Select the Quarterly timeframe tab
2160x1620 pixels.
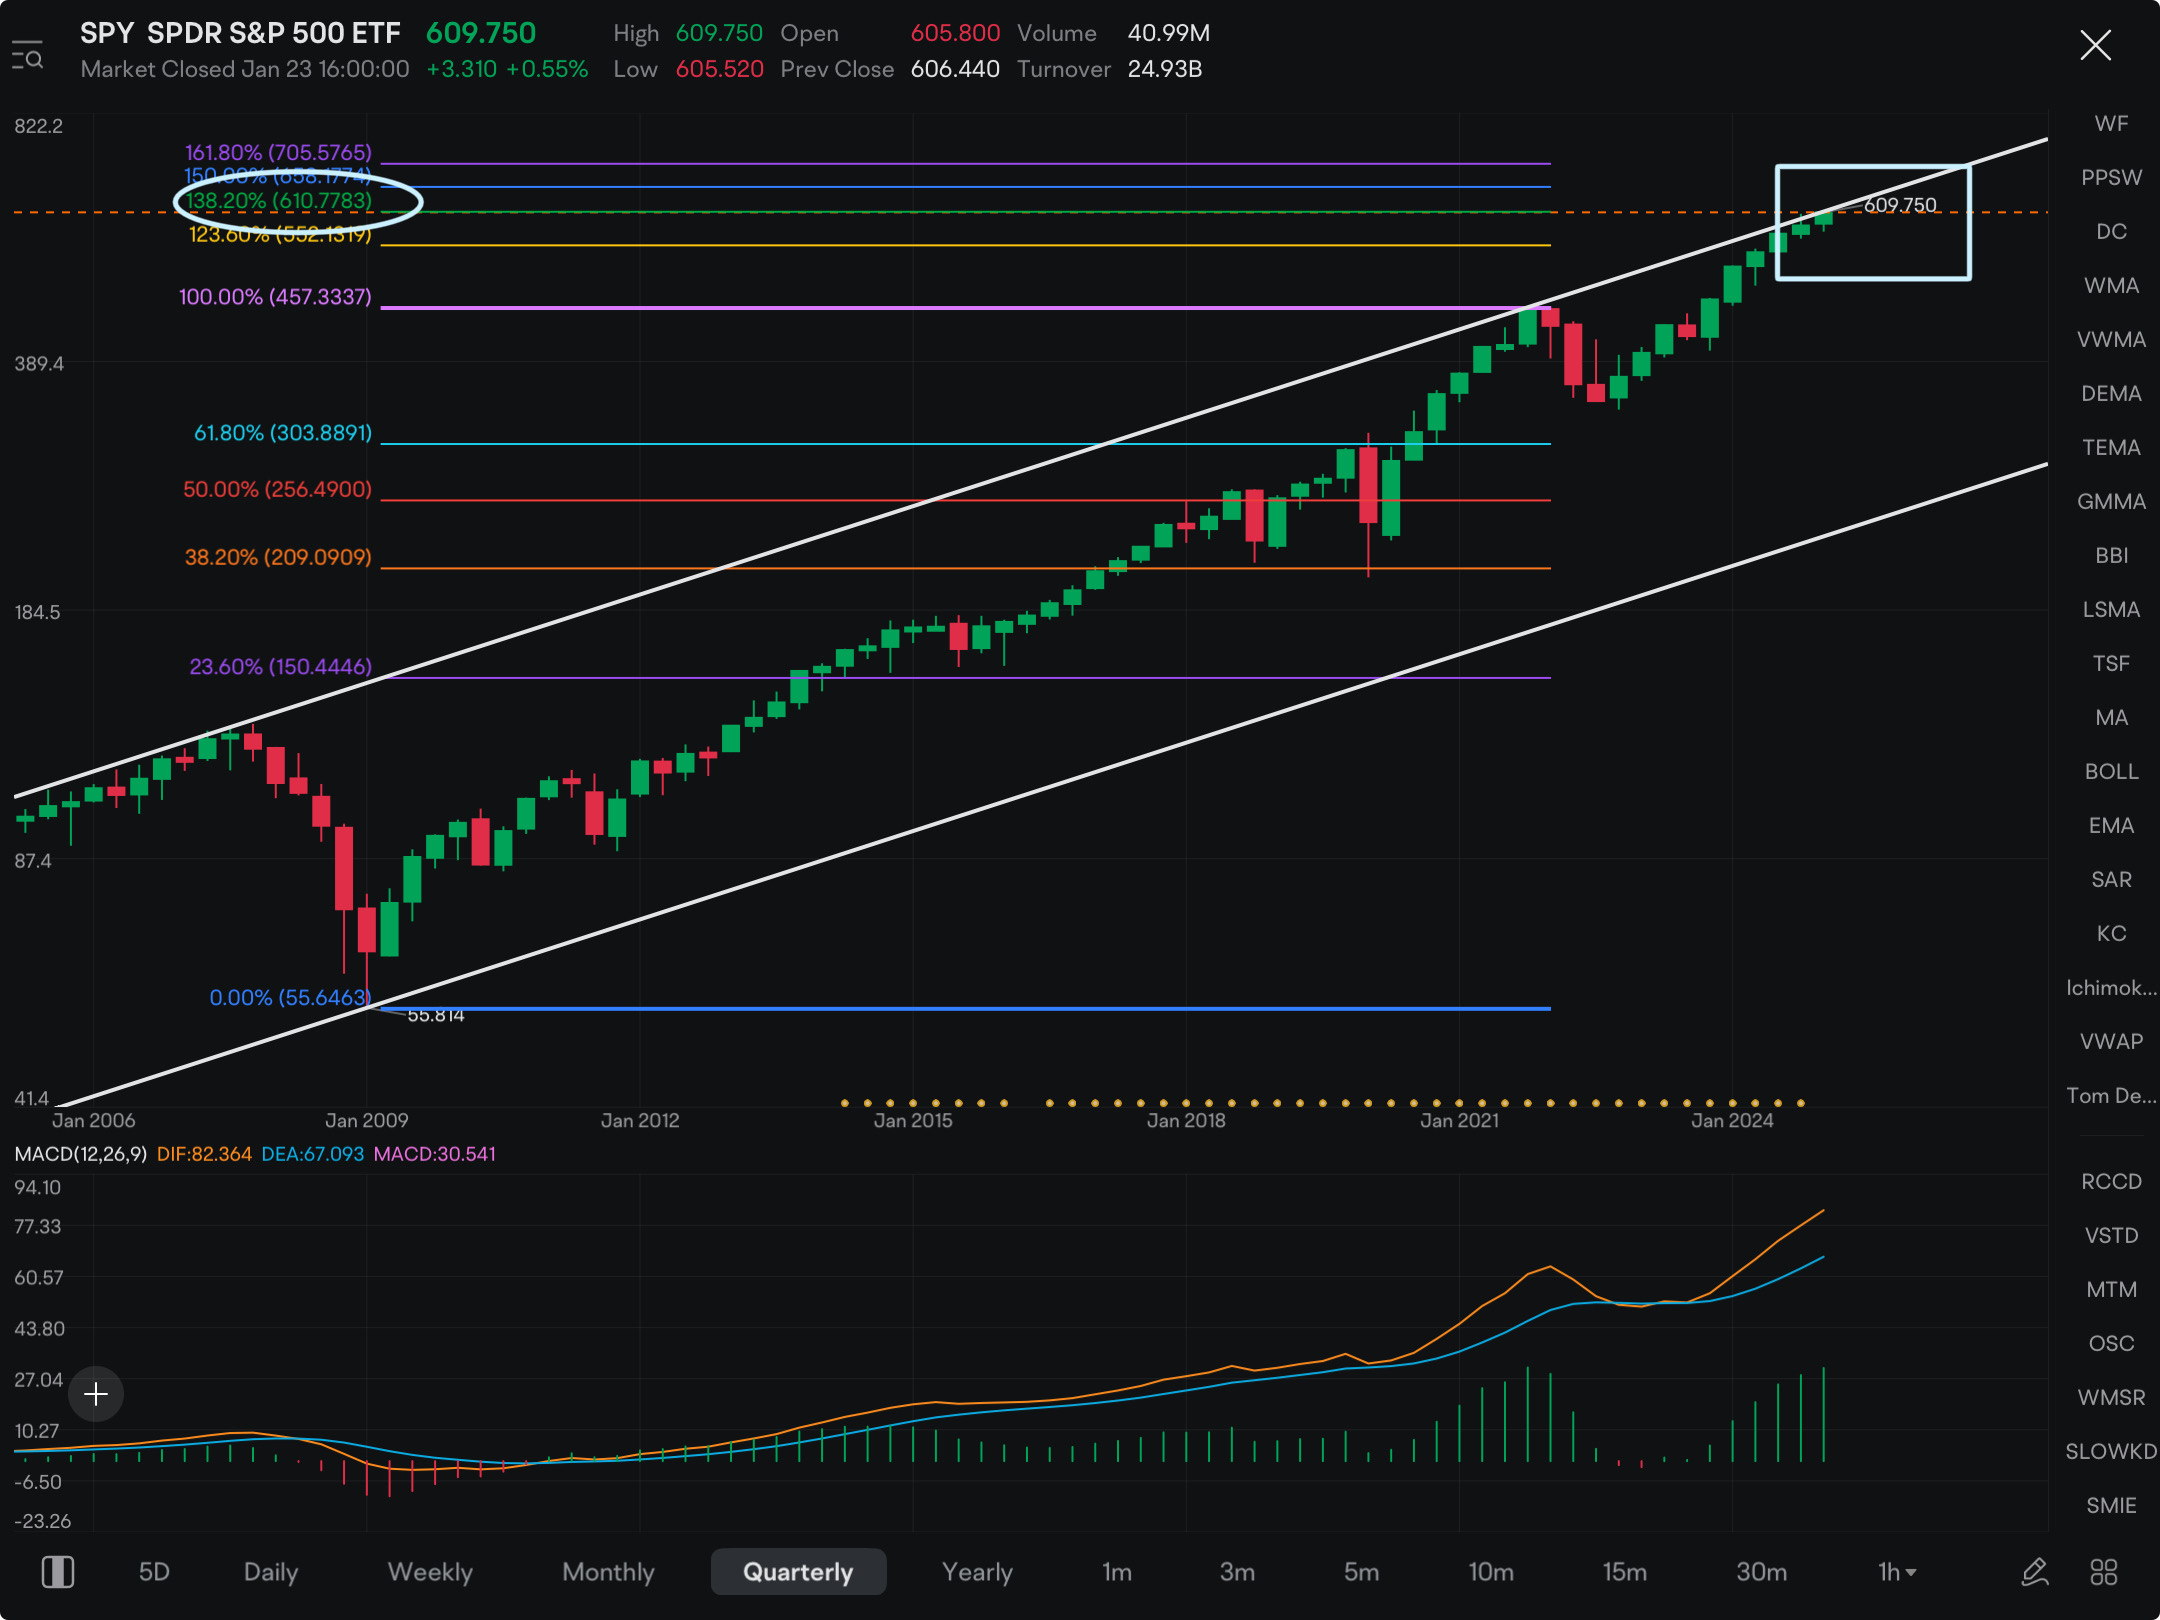pyautogui.click(x=798, y=1572)
